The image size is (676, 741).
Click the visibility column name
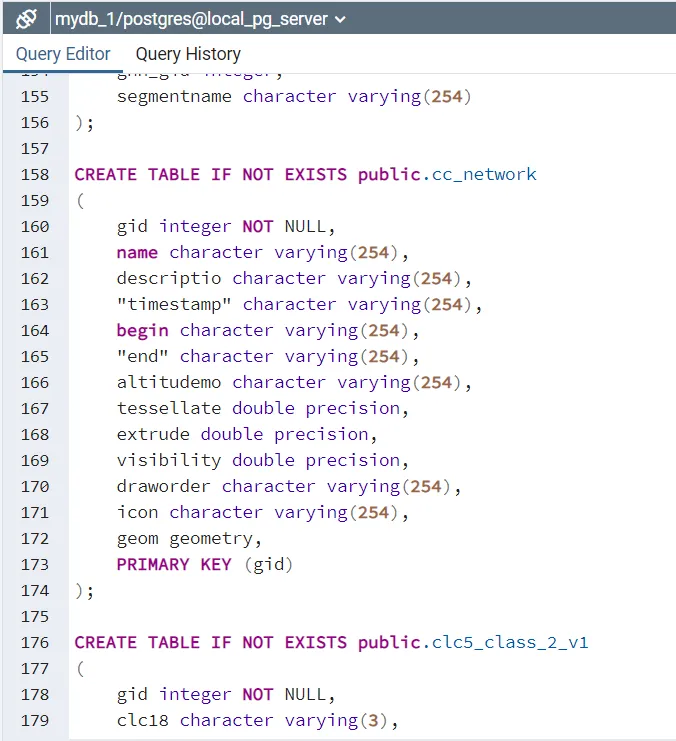click(x=169, y=460)
